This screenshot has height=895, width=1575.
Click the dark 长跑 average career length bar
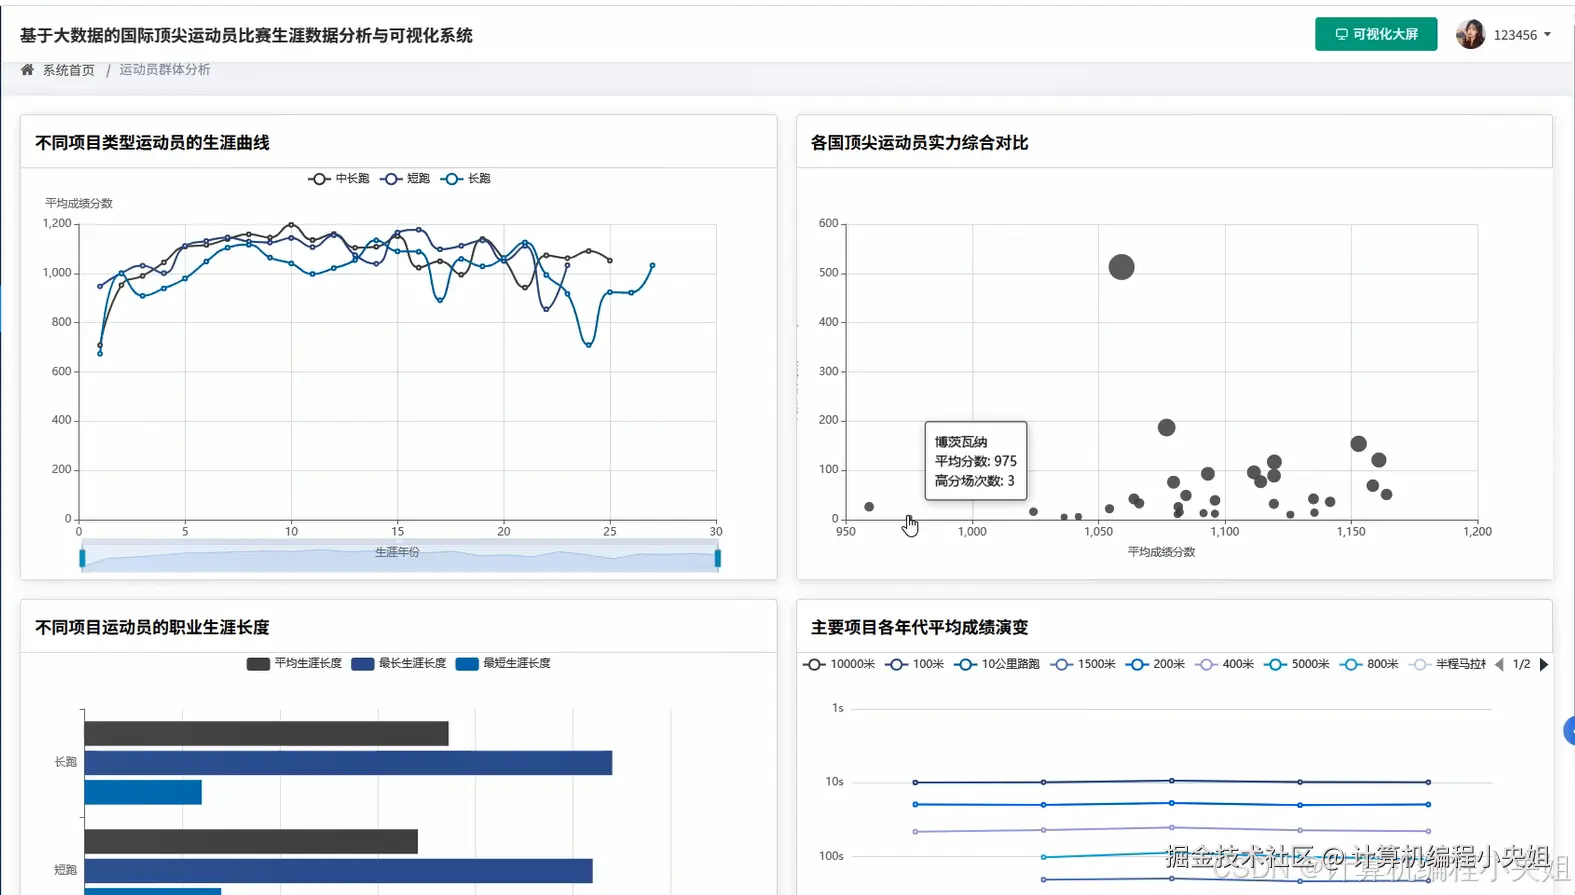[x=266, y=734]
